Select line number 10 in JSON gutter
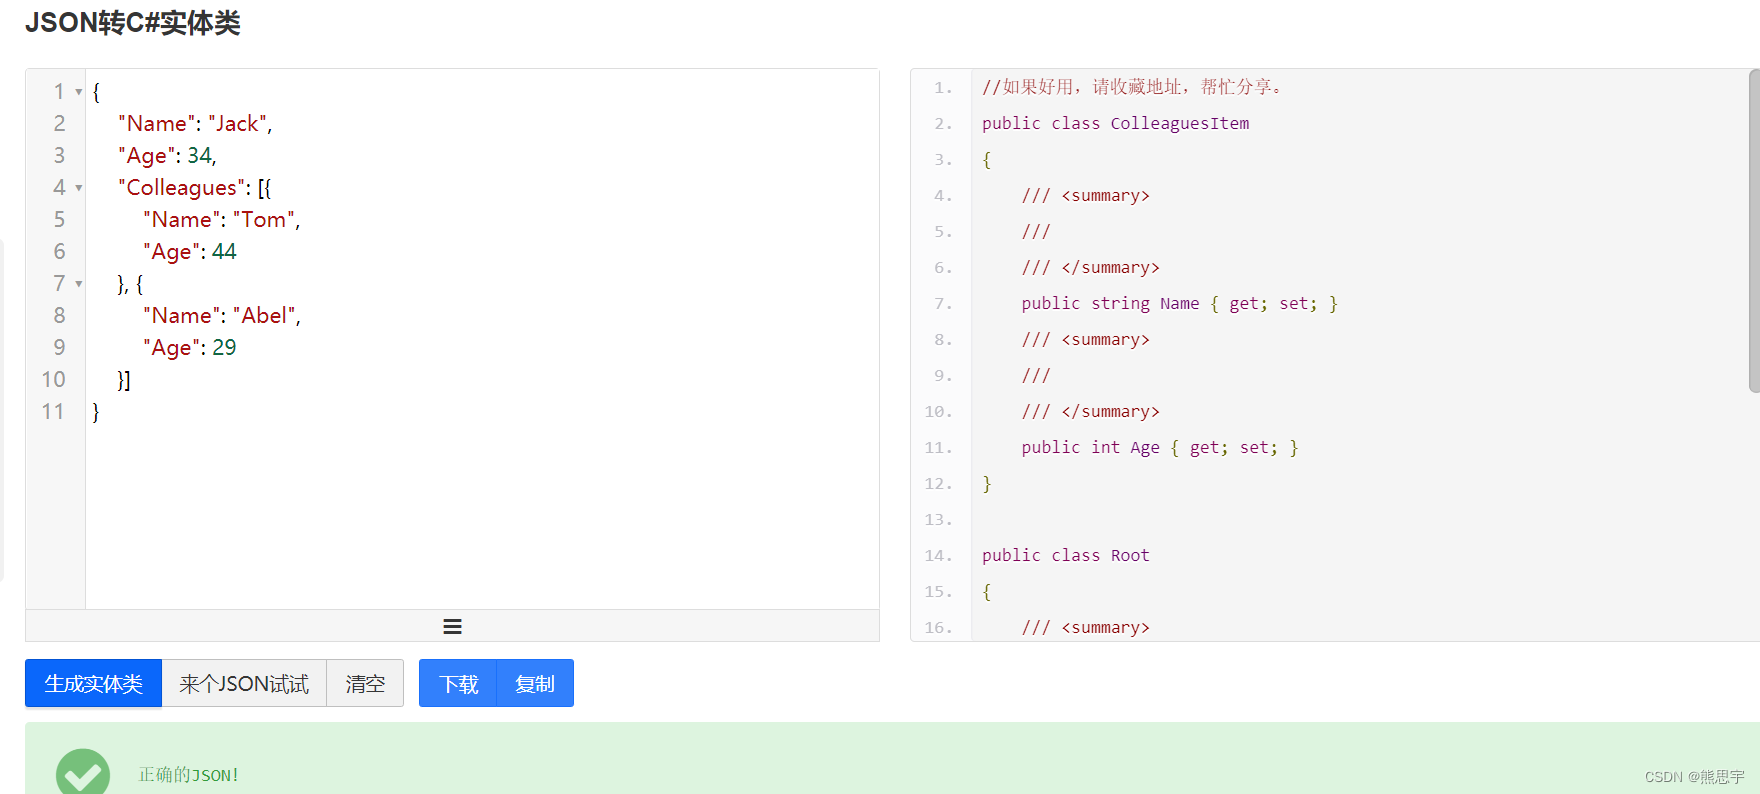The width and height of the screenshot is (1760, 794). click(54, 380)
